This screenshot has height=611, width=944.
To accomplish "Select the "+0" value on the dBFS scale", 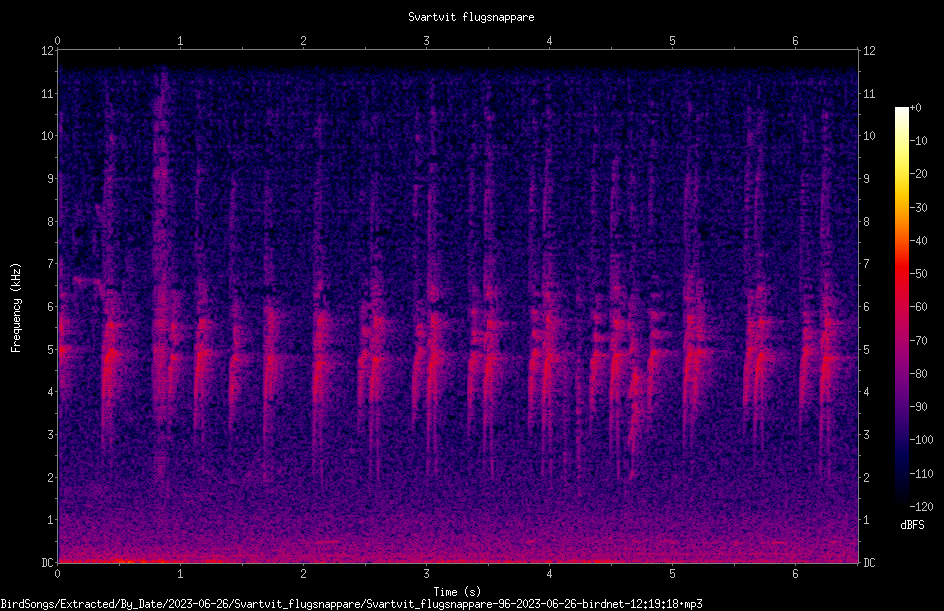I will (916, 108).
